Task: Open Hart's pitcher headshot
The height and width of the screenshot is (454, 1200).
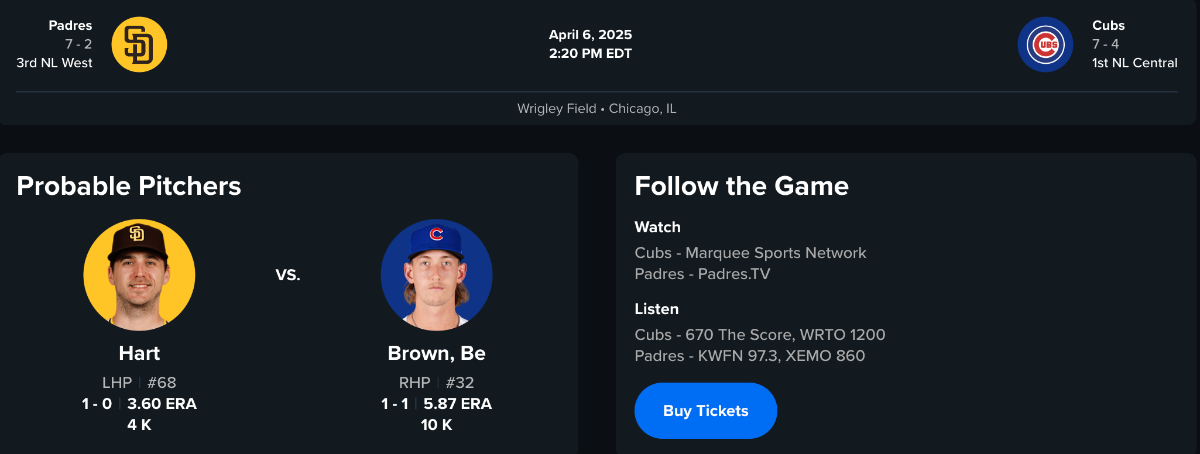Action: 139,275
